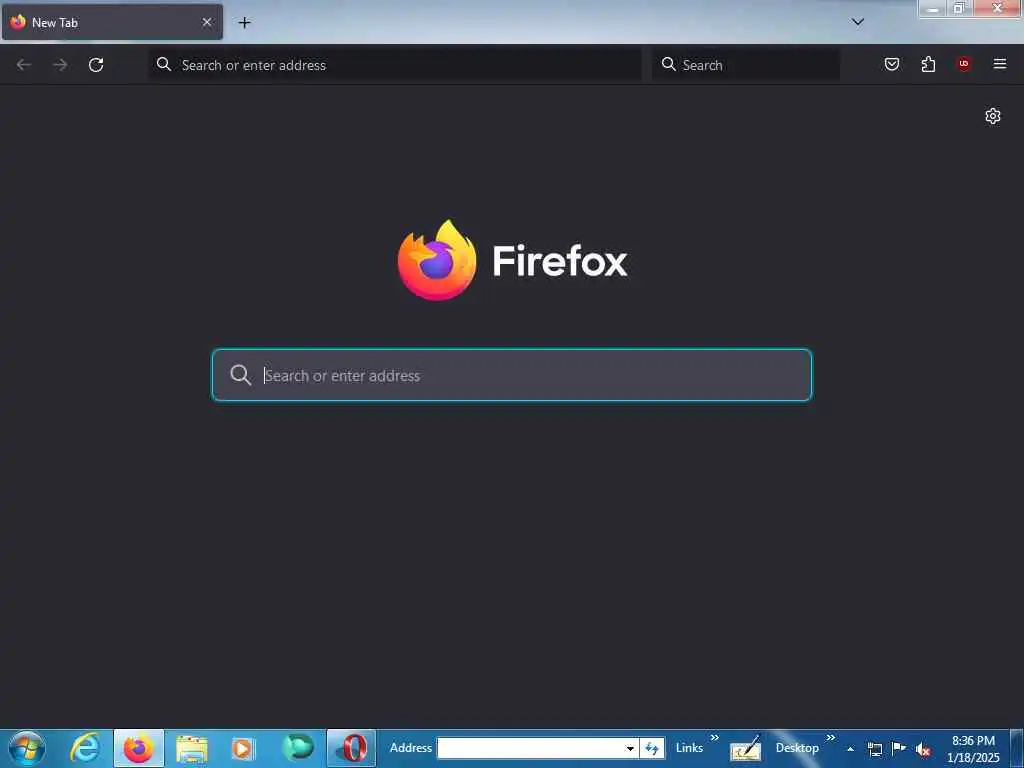Launch Internet Explorer from the taskbar
This screenshot has height=768, width=1024.
[85, 748]
